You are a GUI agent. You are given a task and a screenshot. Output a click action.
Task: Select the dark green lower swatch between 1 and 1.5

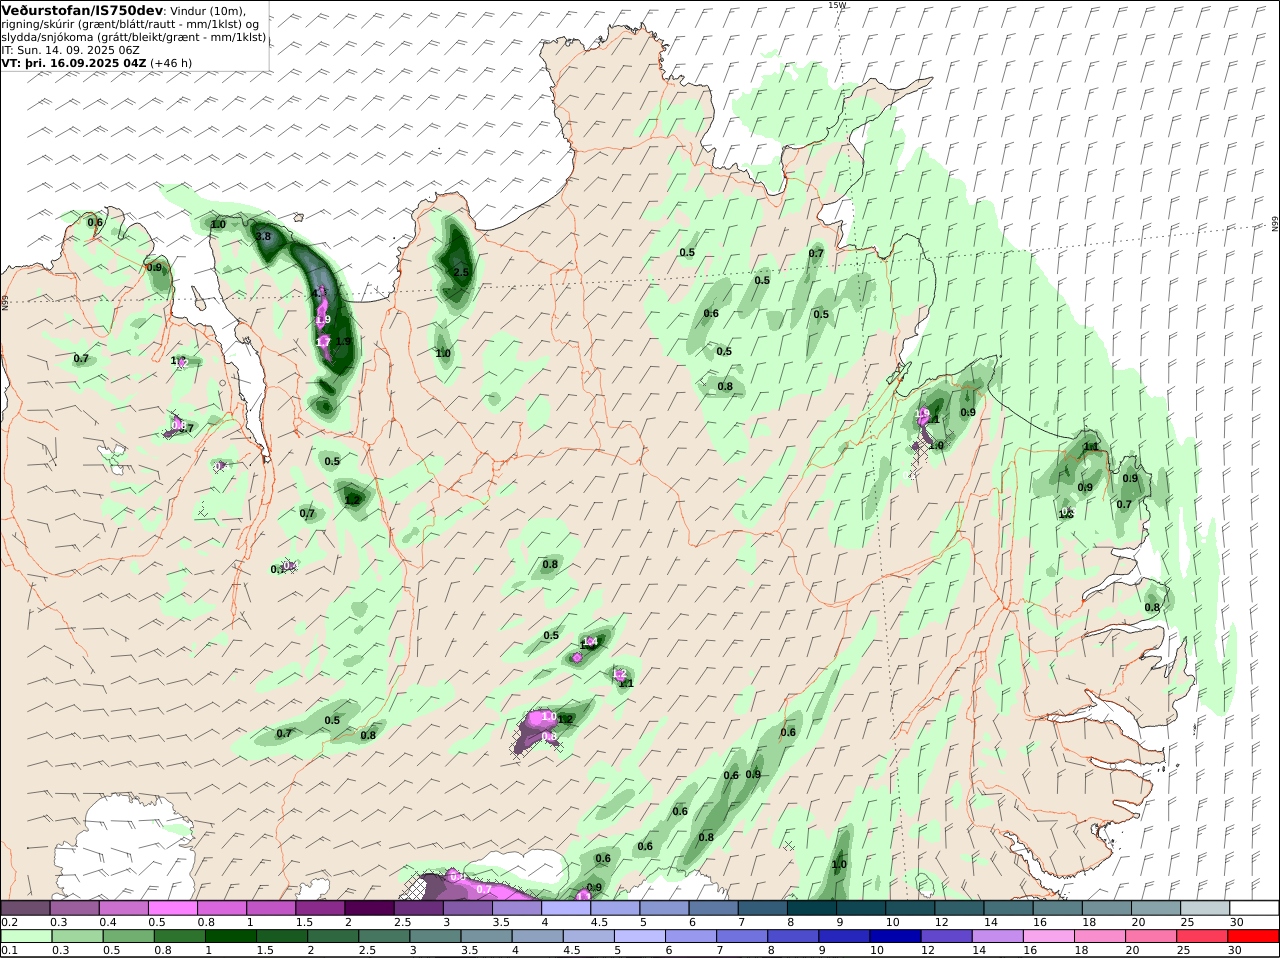pos(230,936)
